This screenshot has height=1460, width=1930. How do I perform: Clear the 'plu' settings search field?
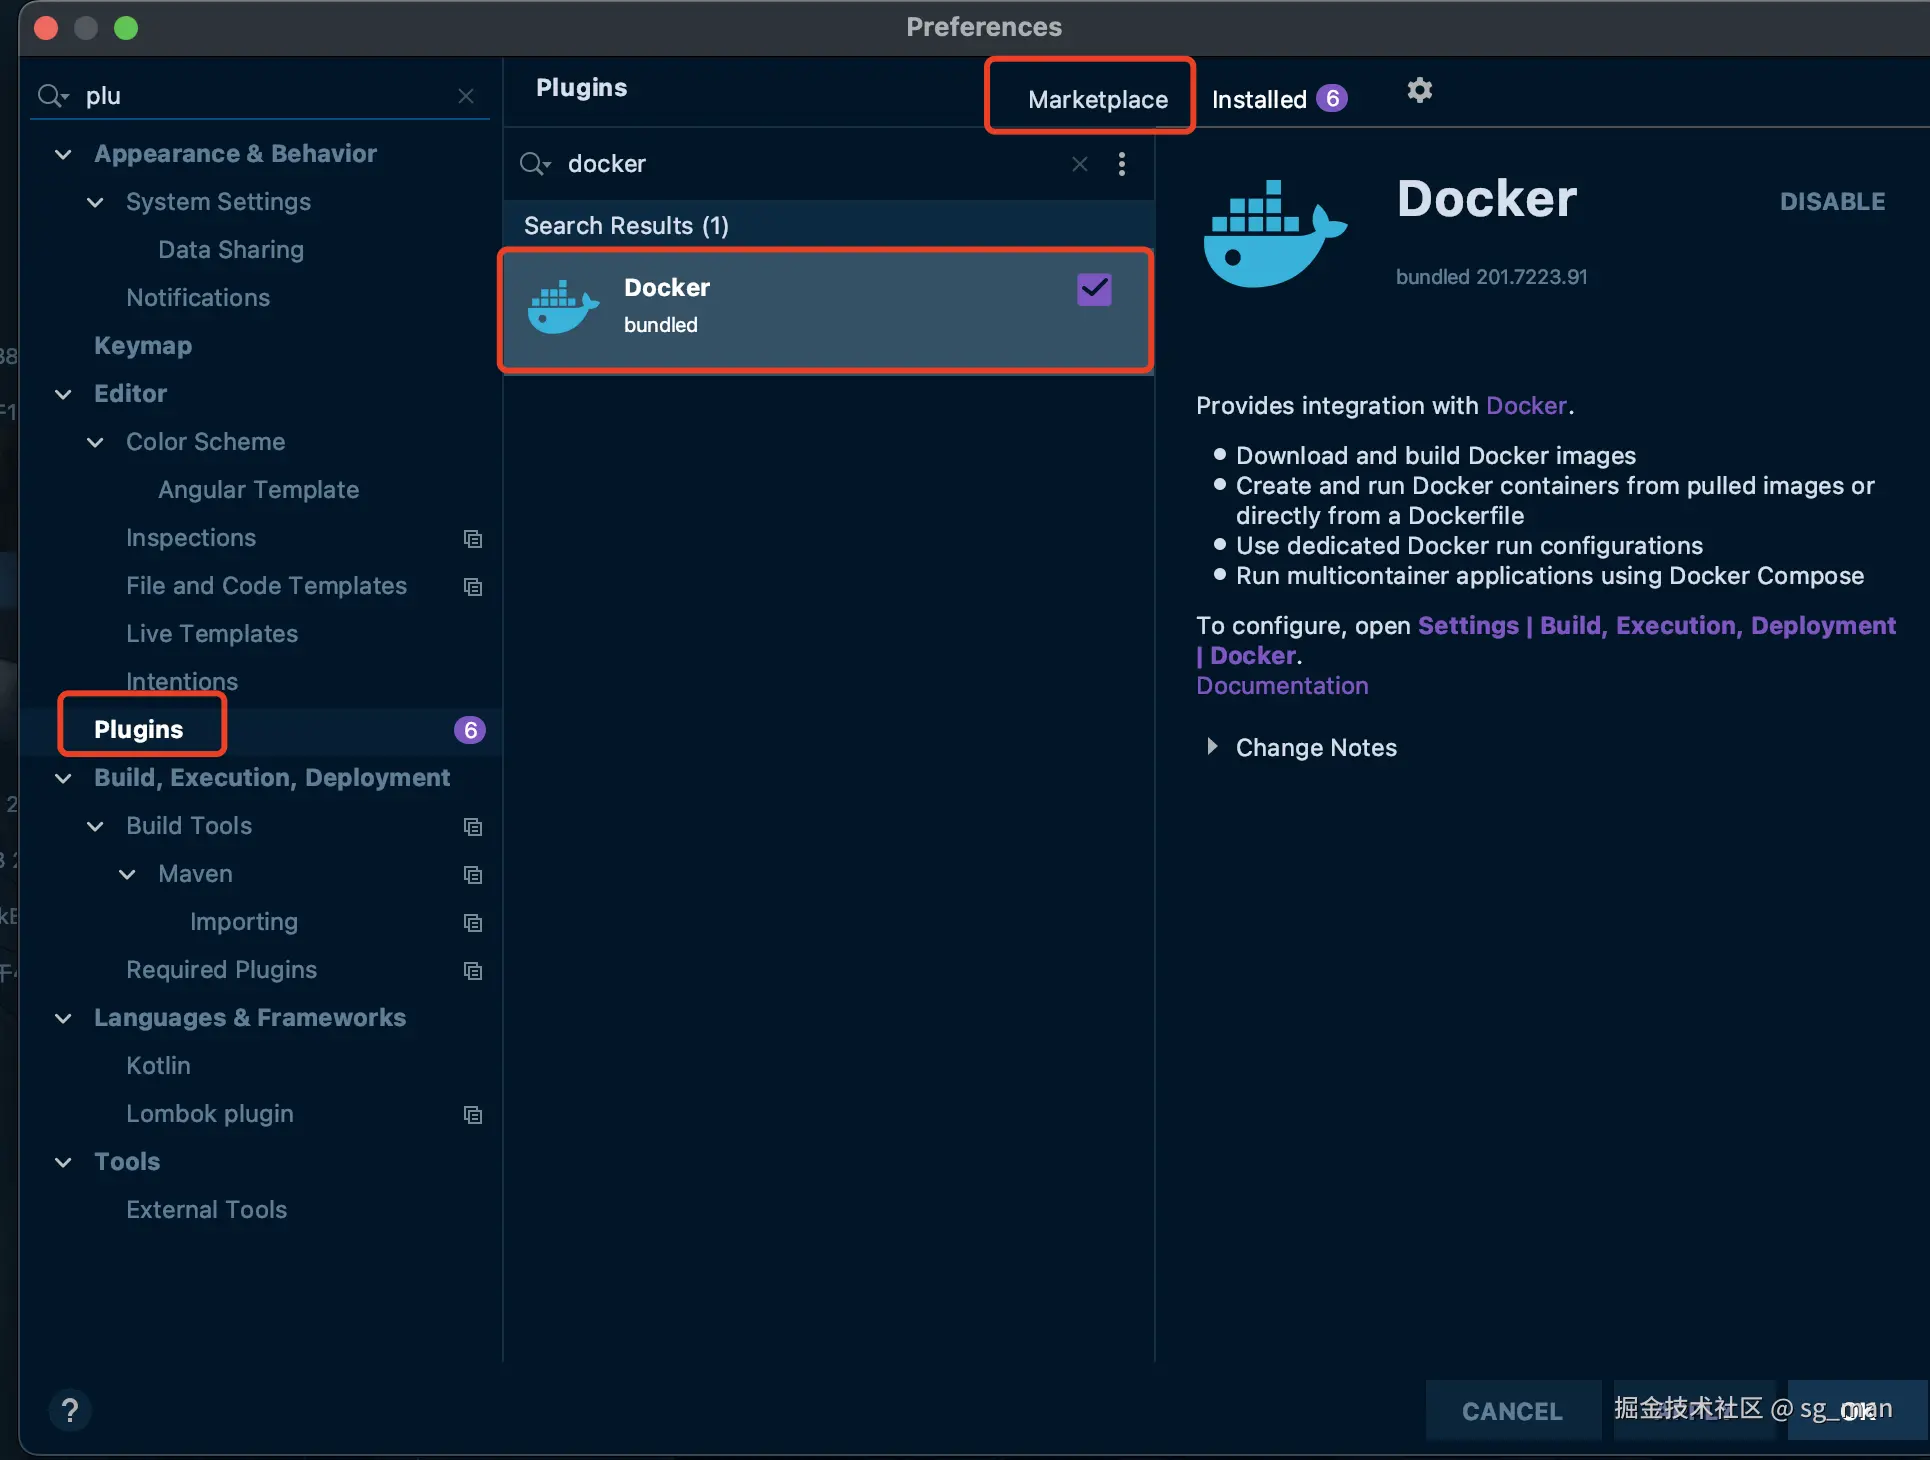point(466,96)
